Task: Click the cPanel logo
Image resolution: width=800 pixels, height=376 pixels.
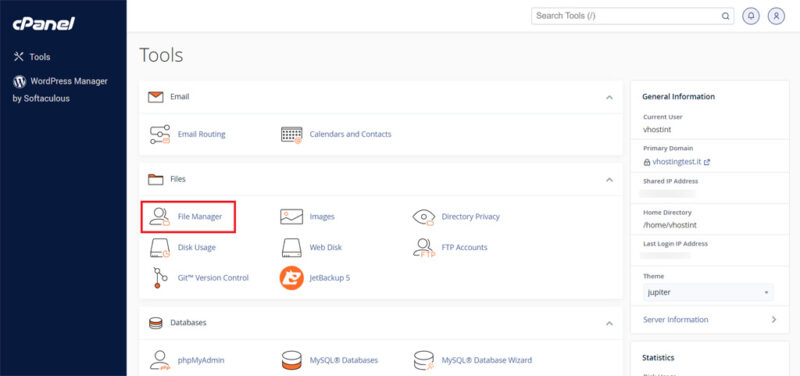Action: (44, 23)
